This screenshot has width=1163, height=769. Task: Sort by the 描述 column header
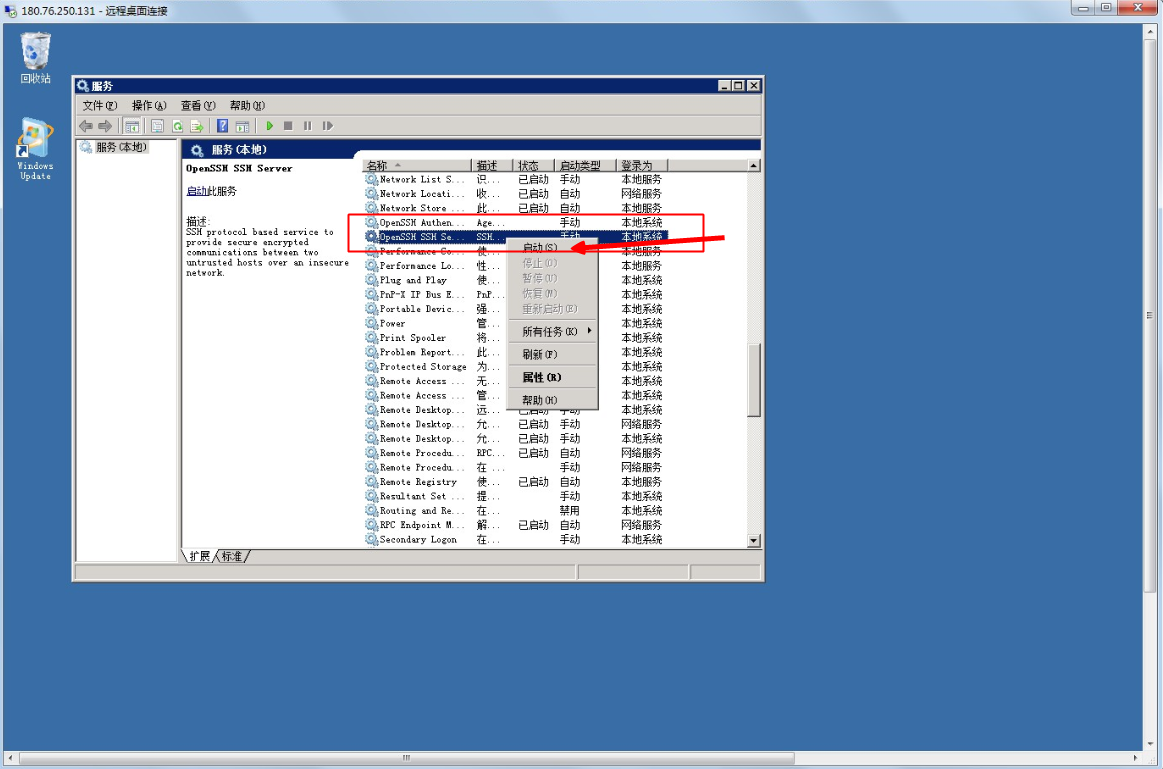click(x=492, y=165)
